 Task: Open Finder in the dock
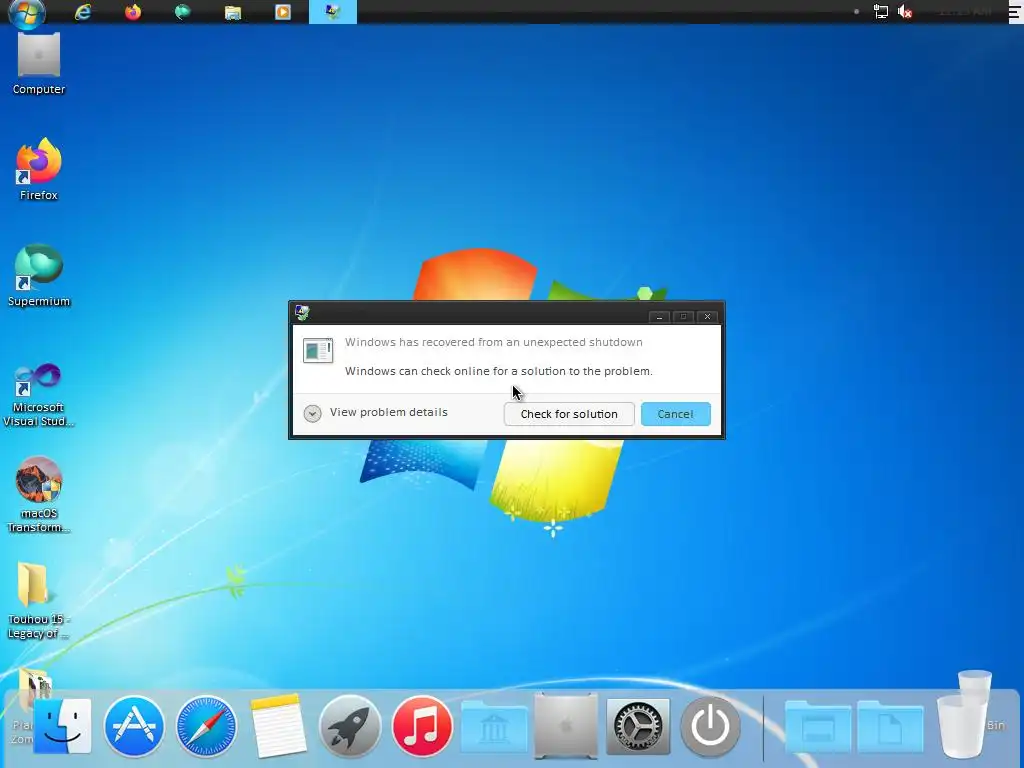pos(62,726)
